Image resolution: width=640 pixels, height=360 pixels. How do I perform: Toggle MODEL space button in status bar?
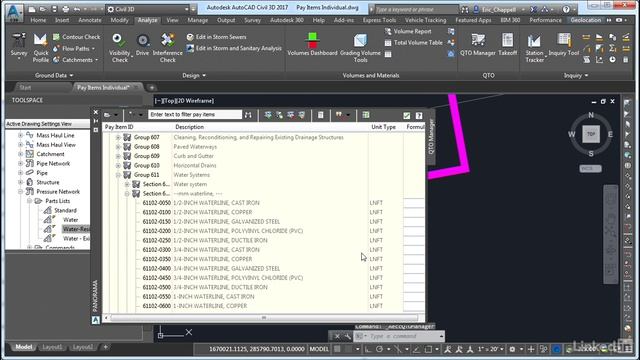point(319,349)
